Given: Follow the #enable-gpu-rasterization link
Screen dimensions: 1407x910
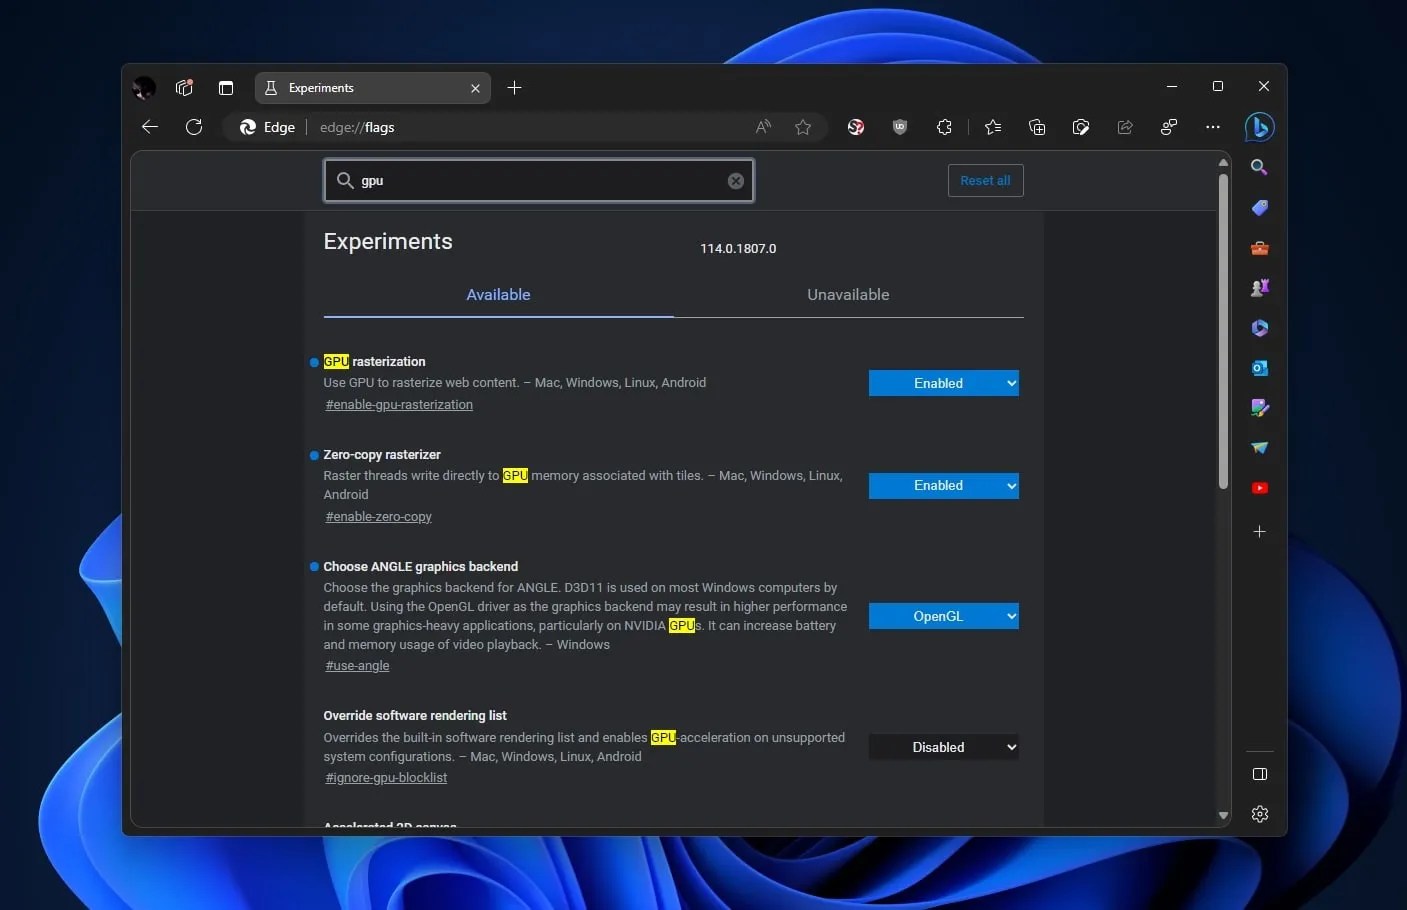Looking at the screenshot, I should 399,404.
